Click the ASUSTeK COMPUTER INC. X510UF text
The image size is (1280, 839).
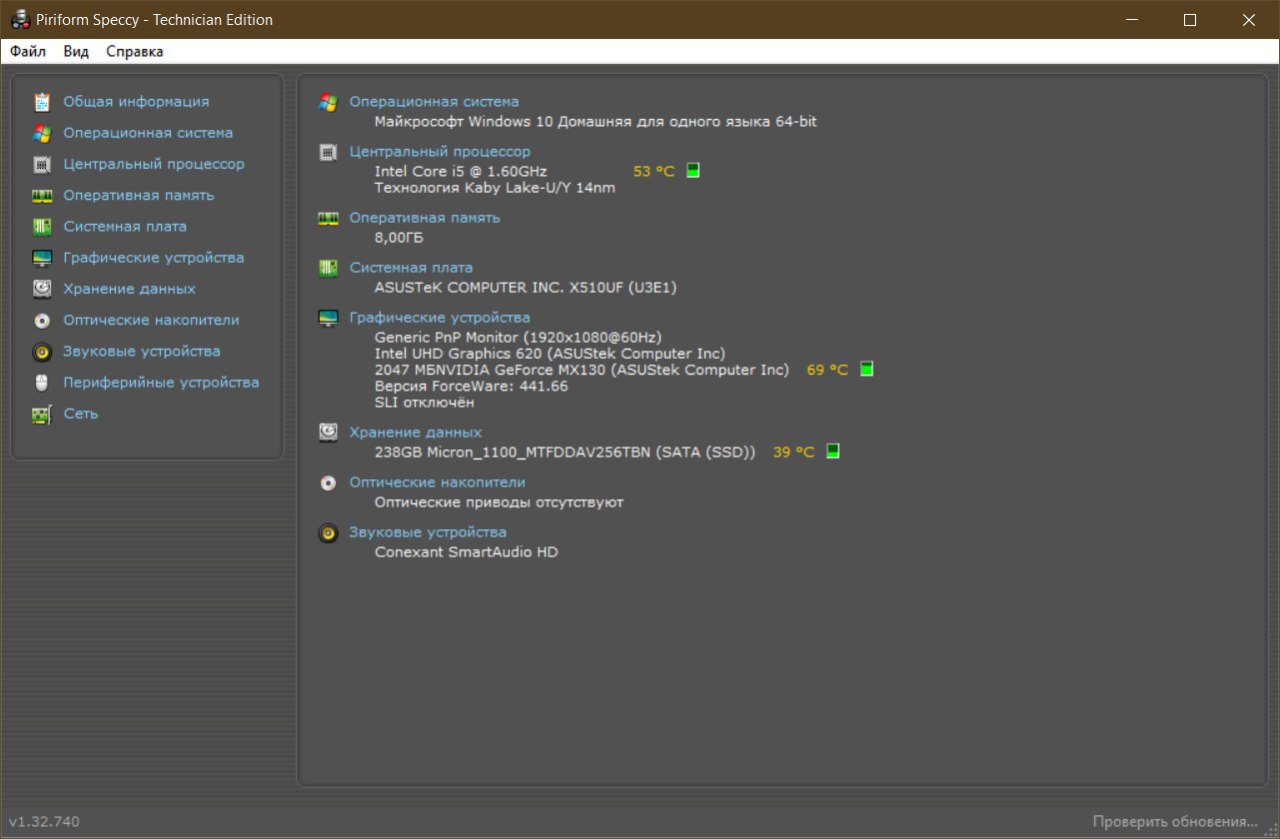tap(526, 287)
